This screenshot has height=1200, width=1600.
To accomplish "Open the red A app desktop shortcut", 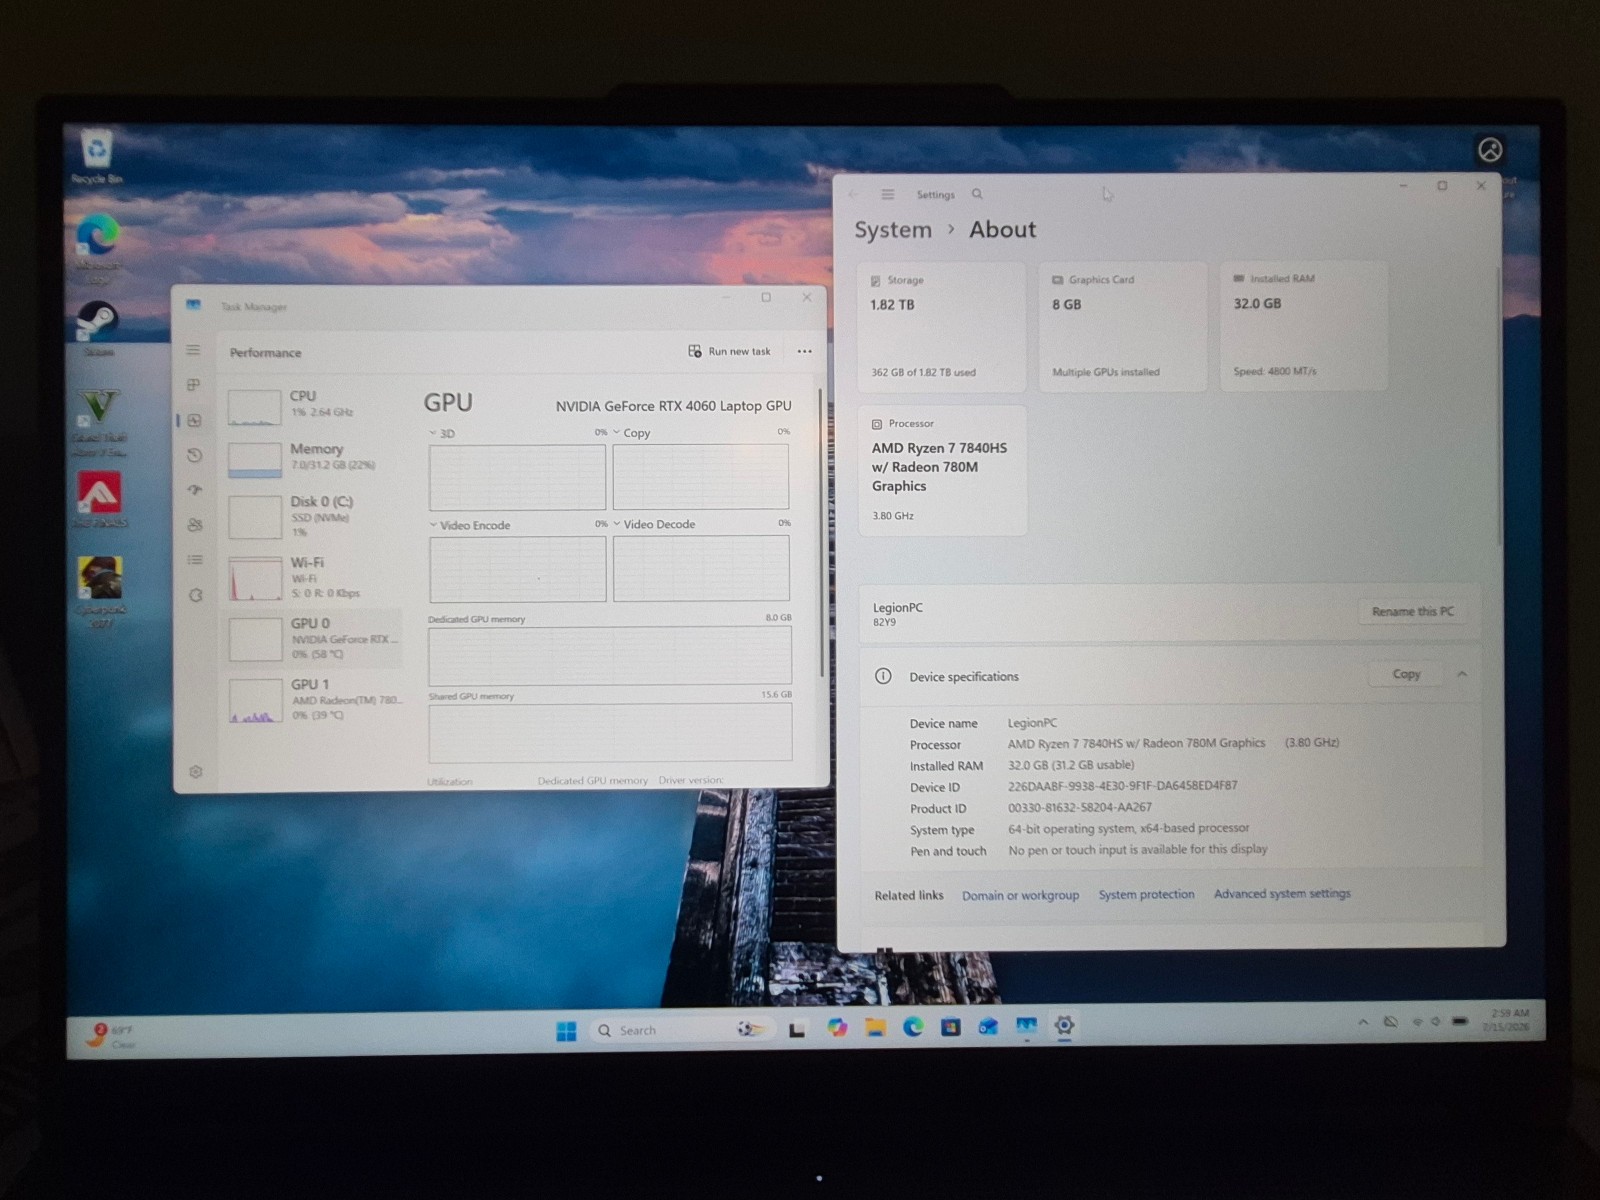I will click(x=99, y=499).
